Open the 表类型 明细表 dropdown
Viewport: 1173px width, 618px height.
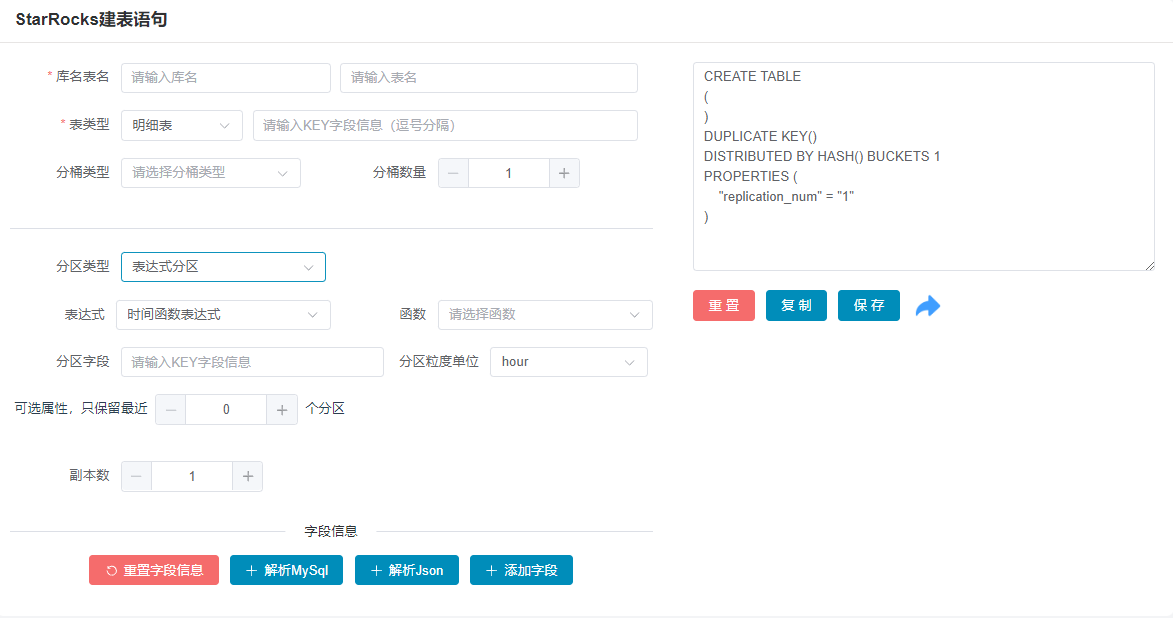point(182,125)
